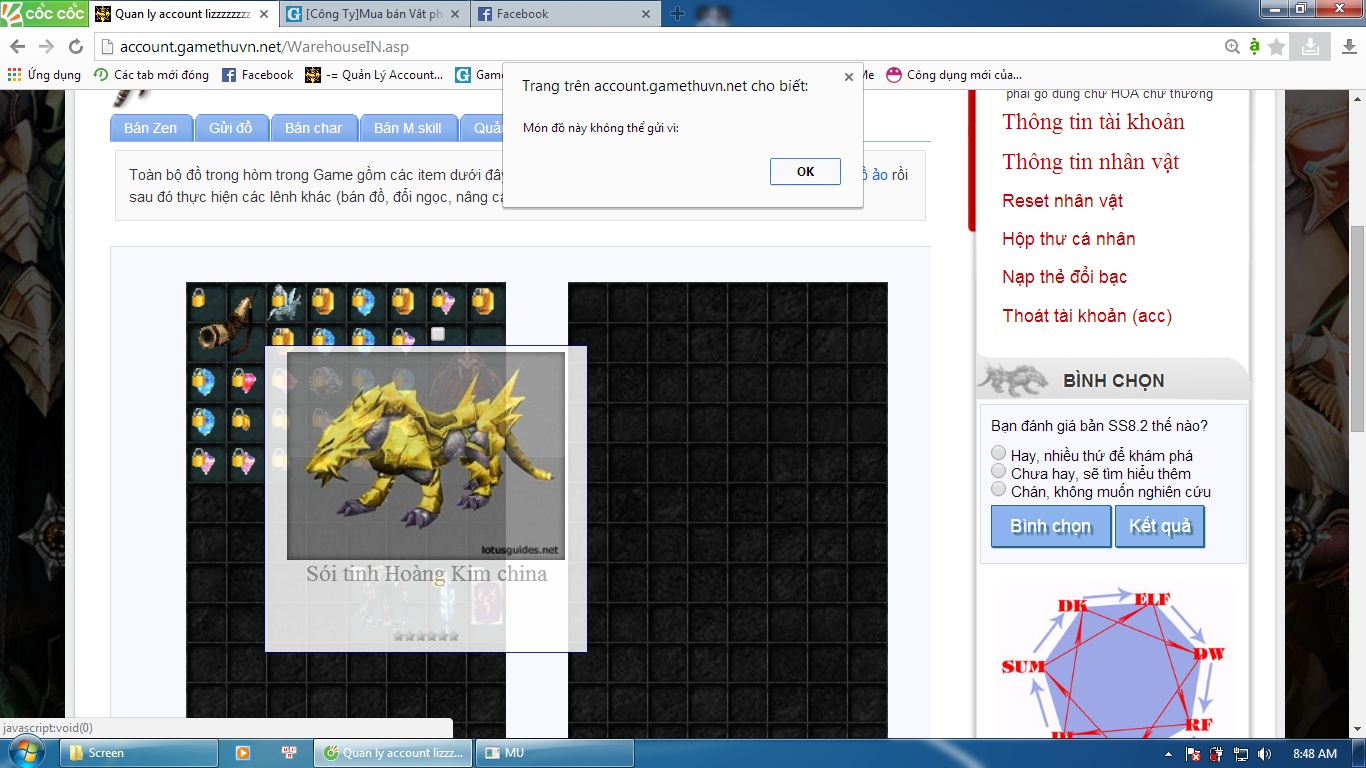Click the lone padlock in first slot

(x=199, y=299)
